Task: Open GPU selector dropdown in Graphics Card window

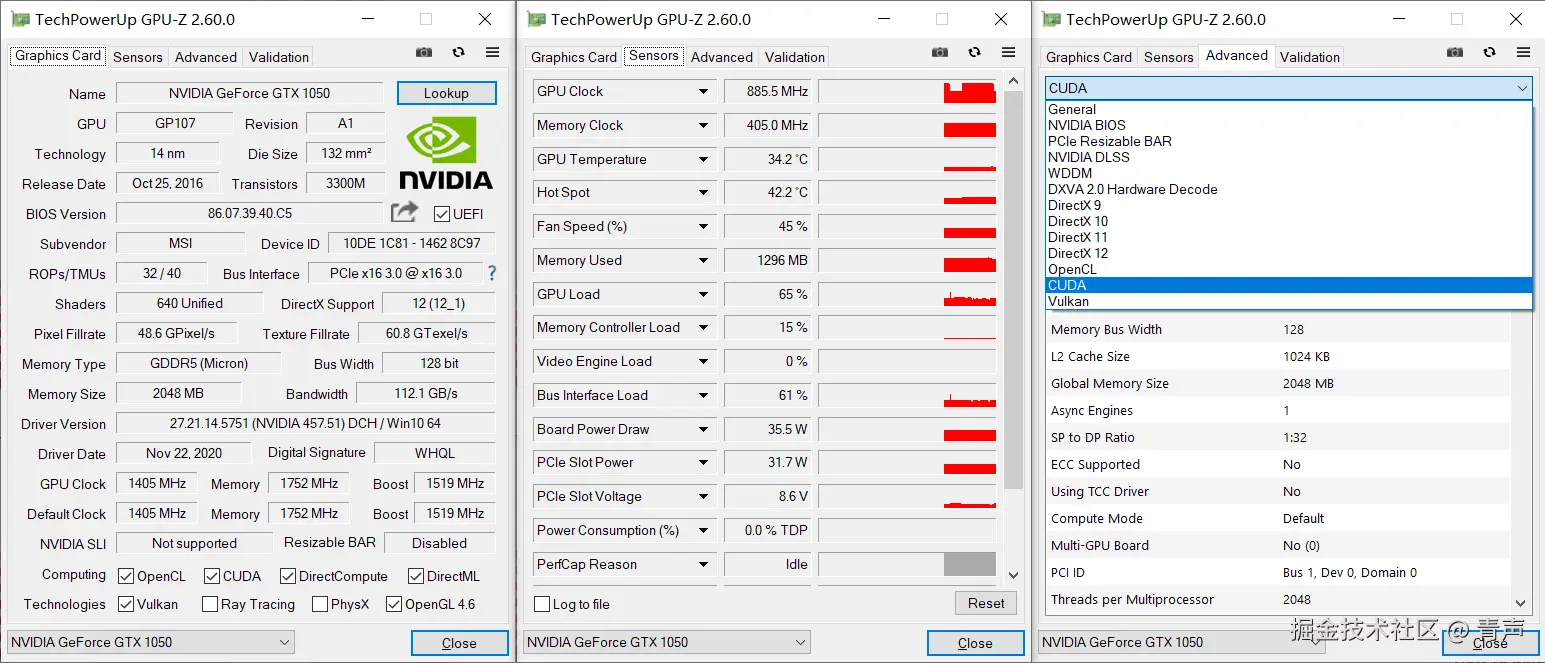Action: [x=151, y=642]
